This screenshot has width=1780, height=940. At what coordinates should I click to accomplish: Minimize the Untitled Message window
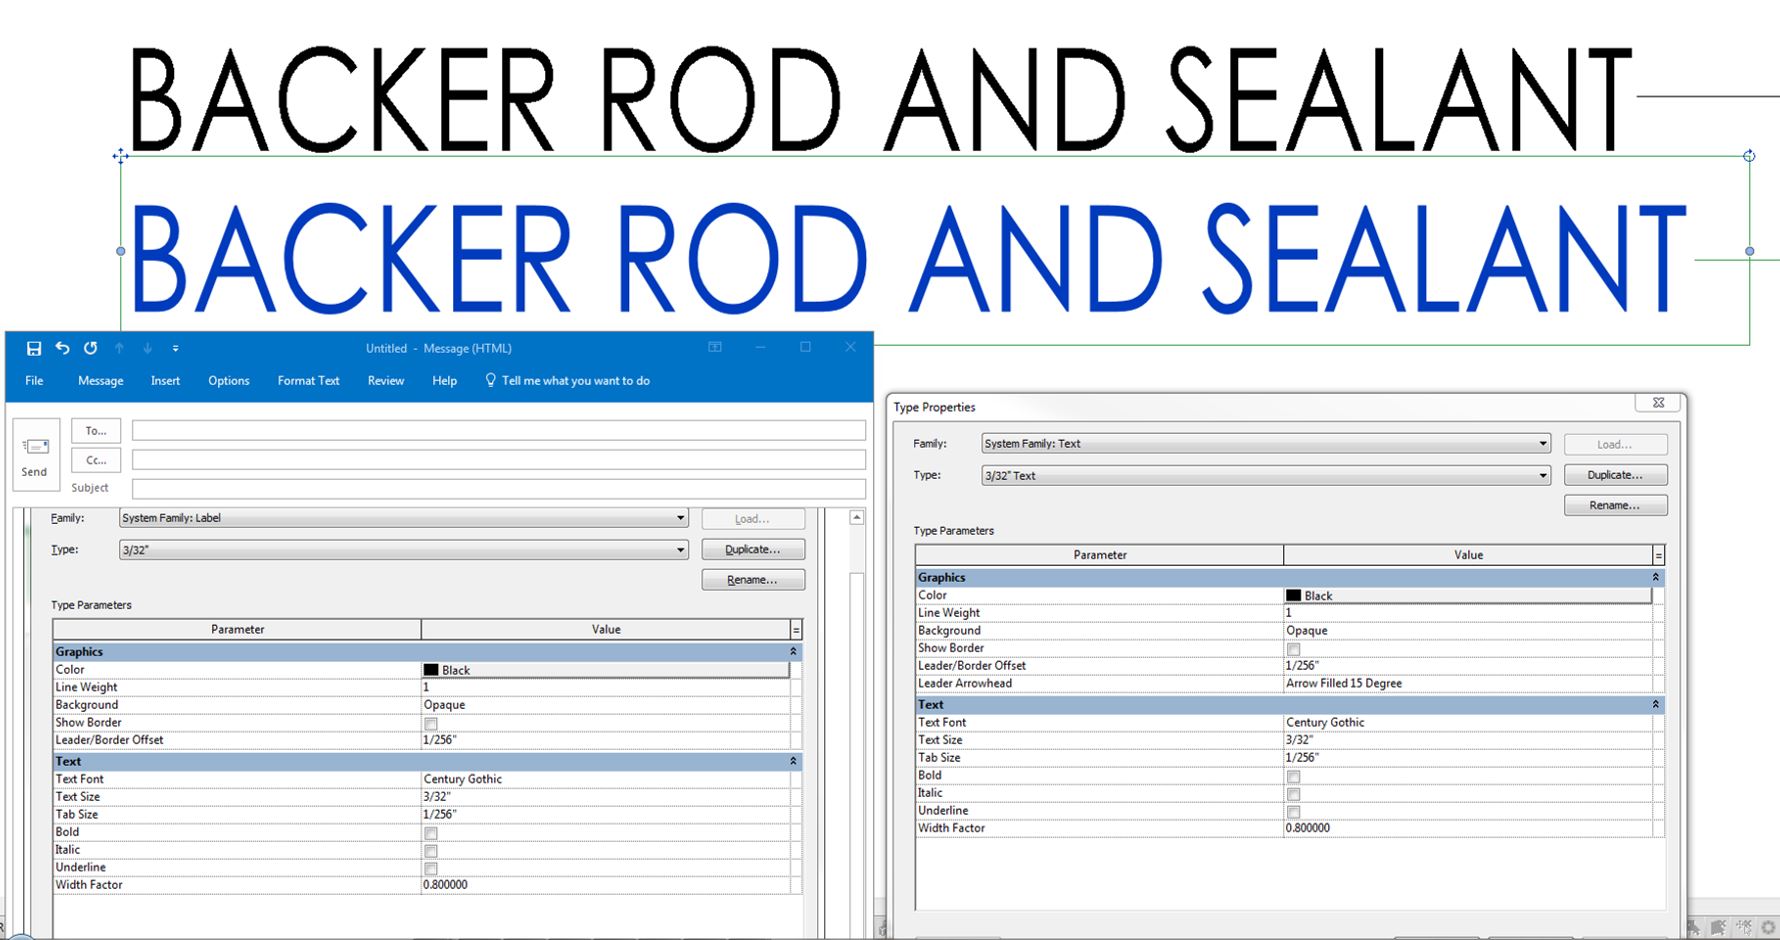click(760, 347)
